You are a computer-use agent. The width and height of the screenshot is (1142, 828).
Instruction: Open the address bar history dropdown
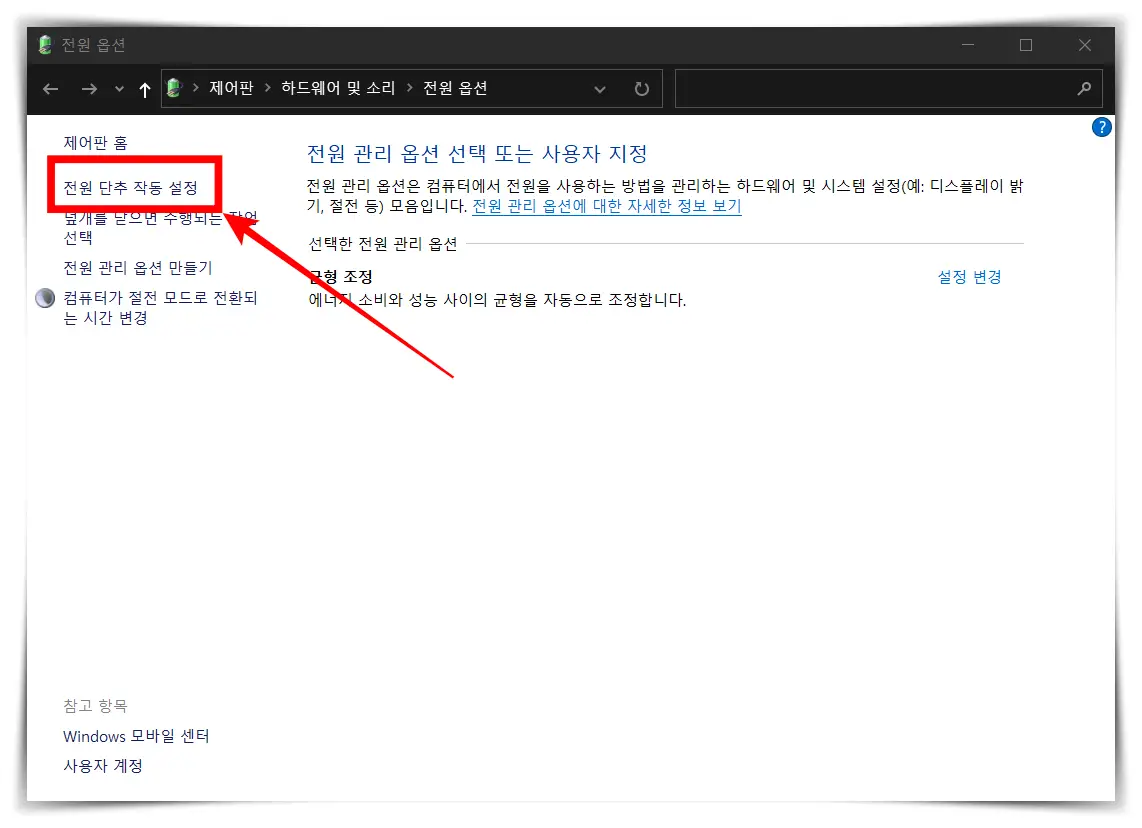pyautogui.click(x=118, y=88)
